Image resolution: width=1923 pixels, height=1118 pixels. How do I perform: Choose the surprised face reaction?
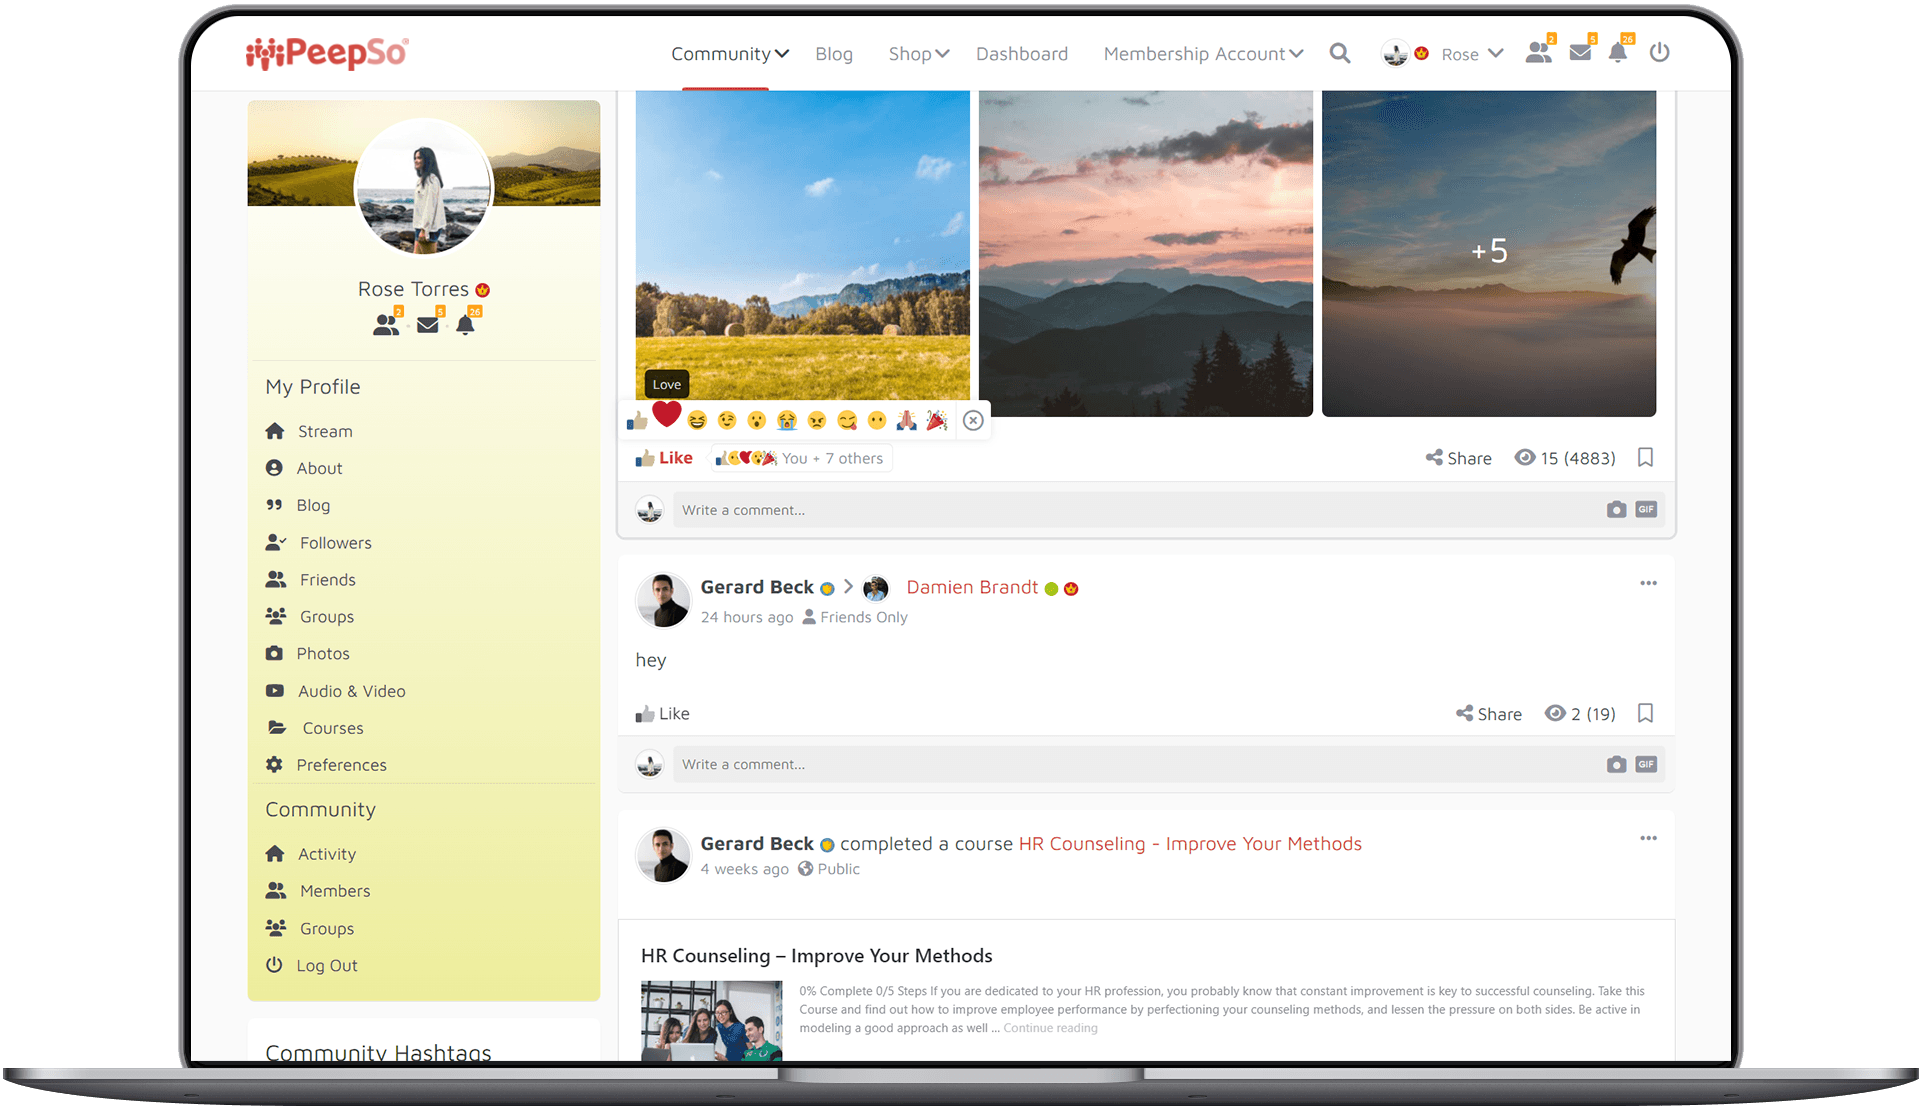(x=757, y=421)
